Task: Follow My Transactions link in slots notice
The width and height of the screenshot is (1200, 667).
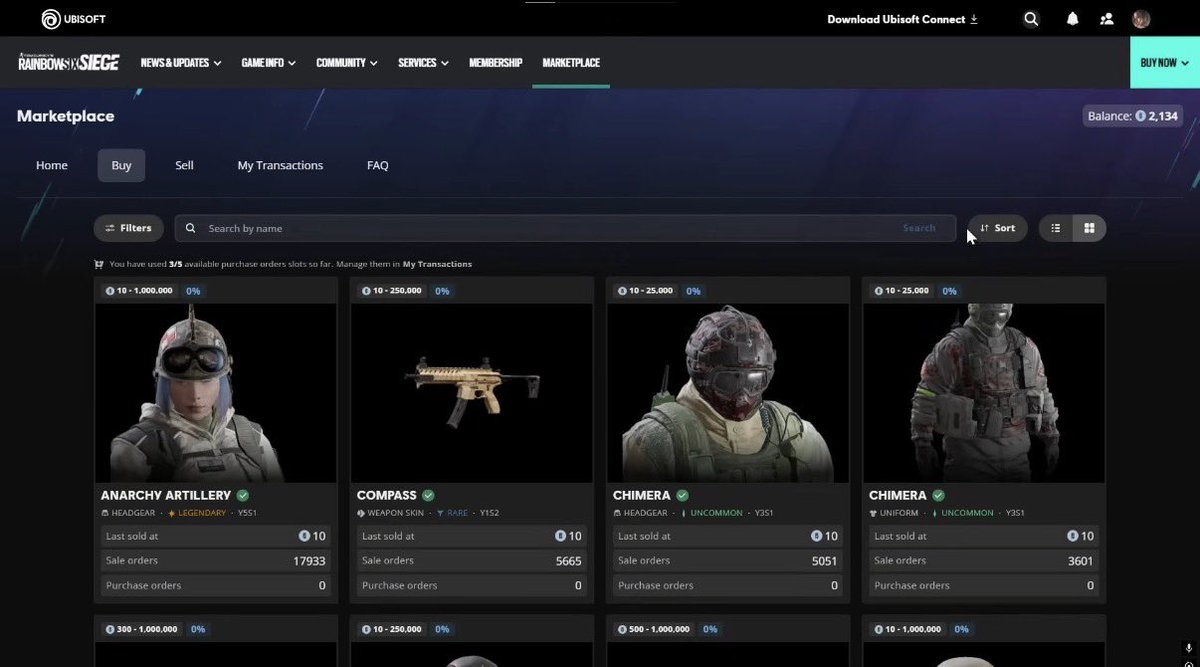Action: click(437, 264)
